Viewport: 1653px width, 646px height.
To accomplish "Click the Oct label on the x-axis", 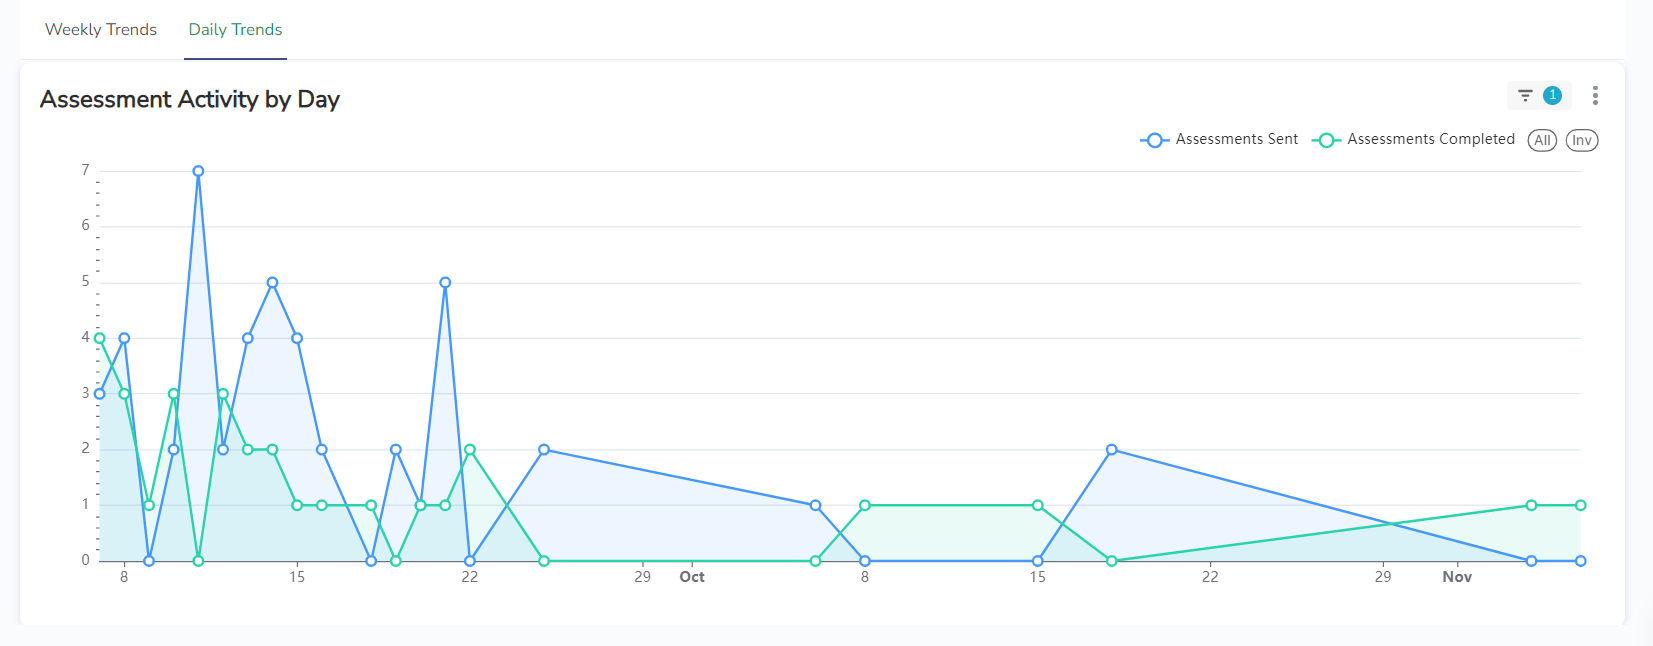I will pos(692,577).
